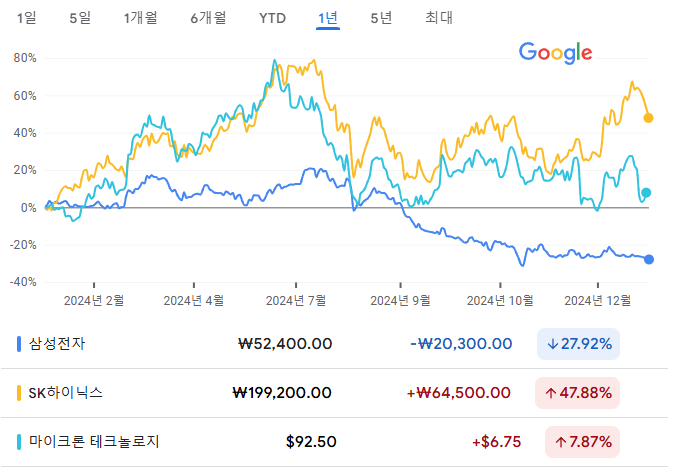Click the 2024년 7월 axis label
The image size is (675, 472).
296,301
